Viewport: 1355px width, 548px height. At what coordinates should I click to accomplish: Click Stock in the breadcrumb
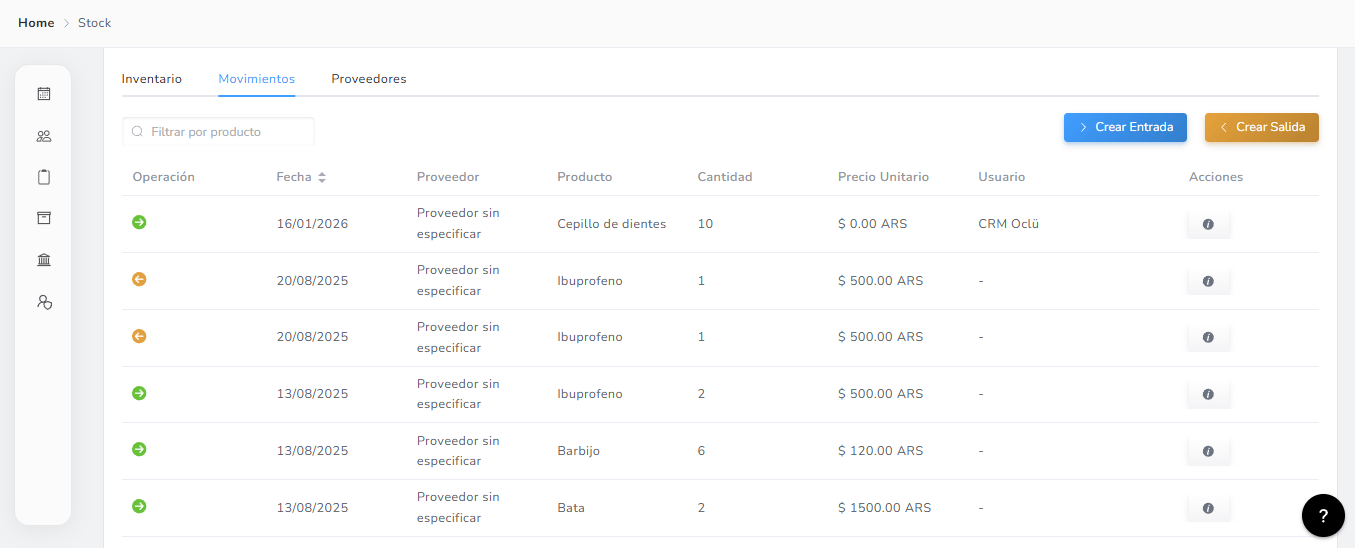pyautogui.click(x=95, y=23)
